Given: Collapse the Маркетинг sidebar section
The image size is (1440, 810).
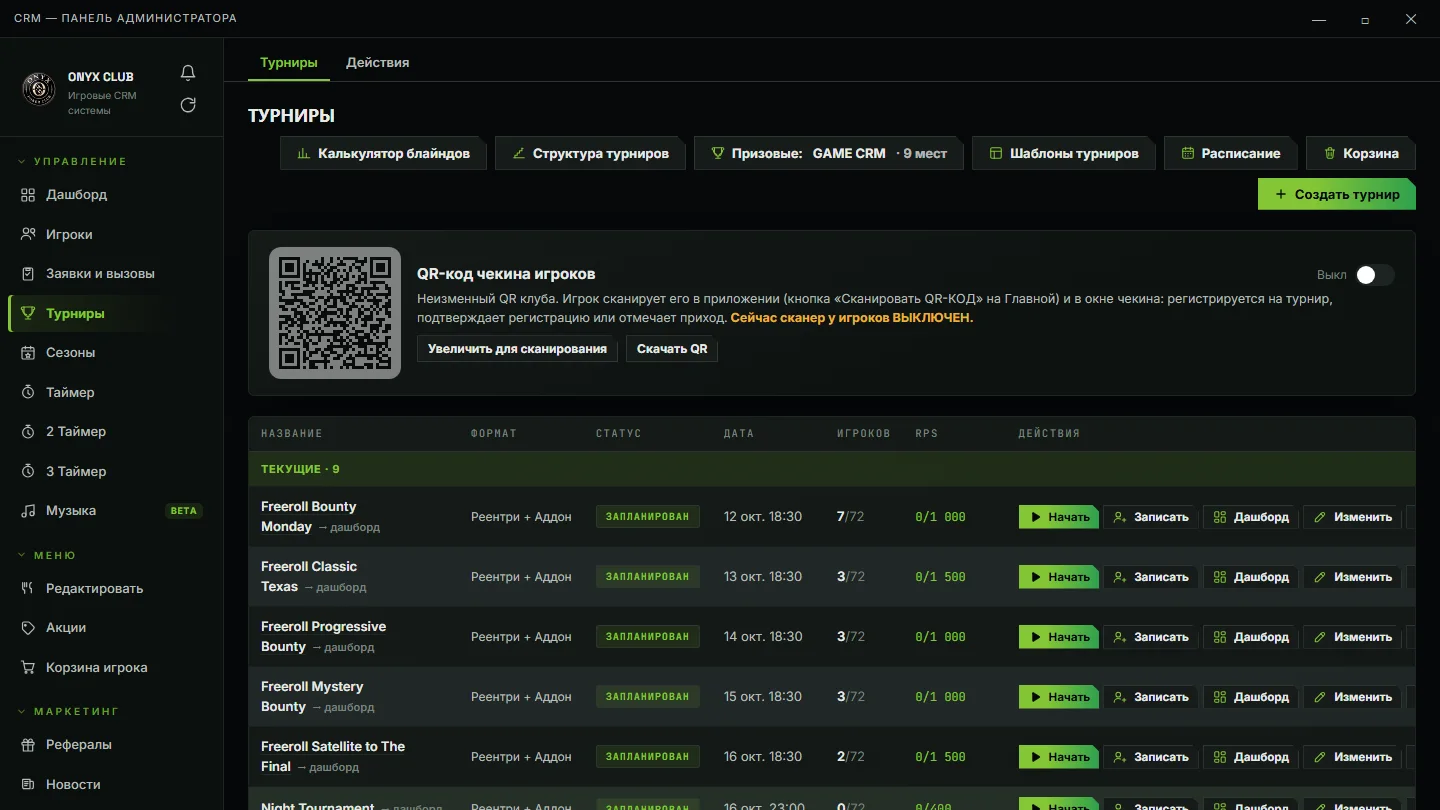Looking at the screenshot, I should click(68, 711).
